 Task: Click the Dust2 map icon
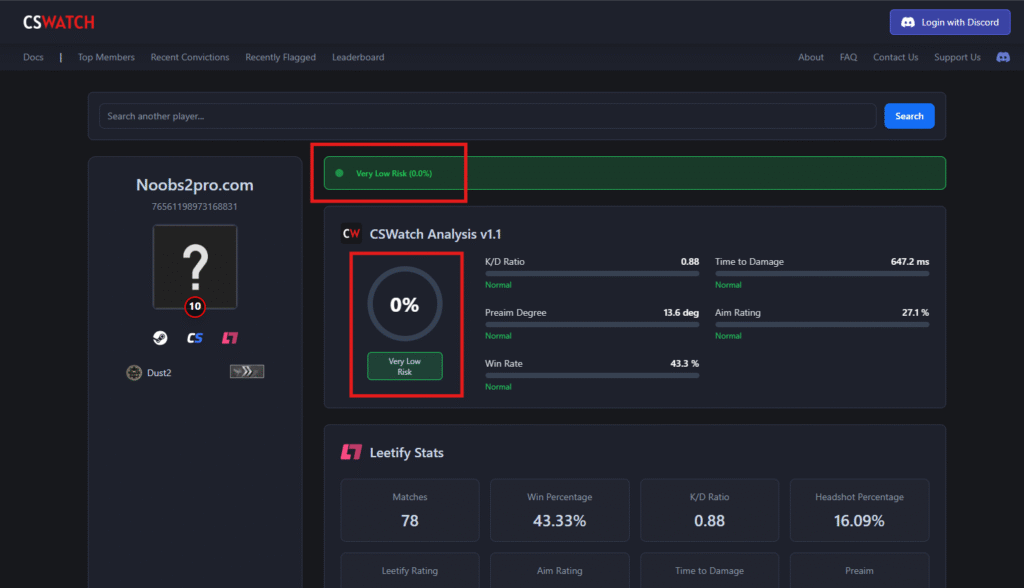(134, 372)
